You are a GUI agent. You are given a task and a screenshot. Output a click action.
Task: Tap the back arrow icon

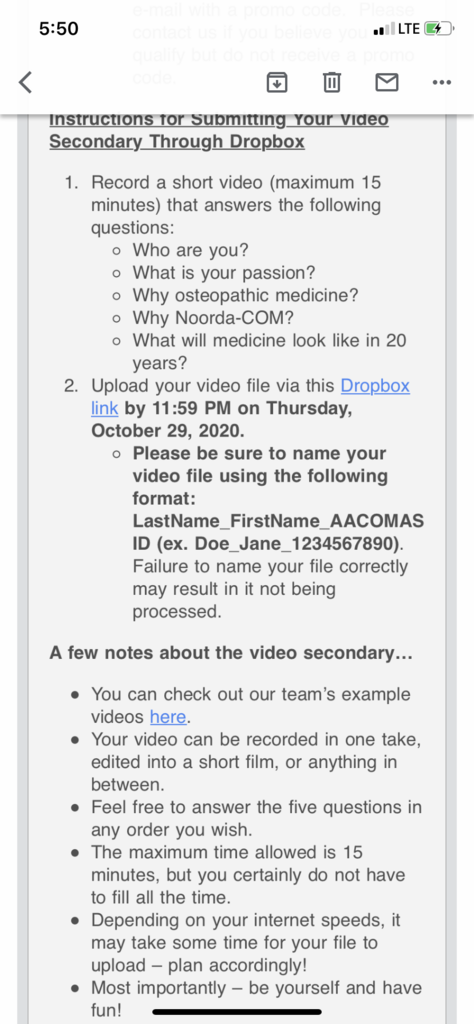(x=25, y=83)
